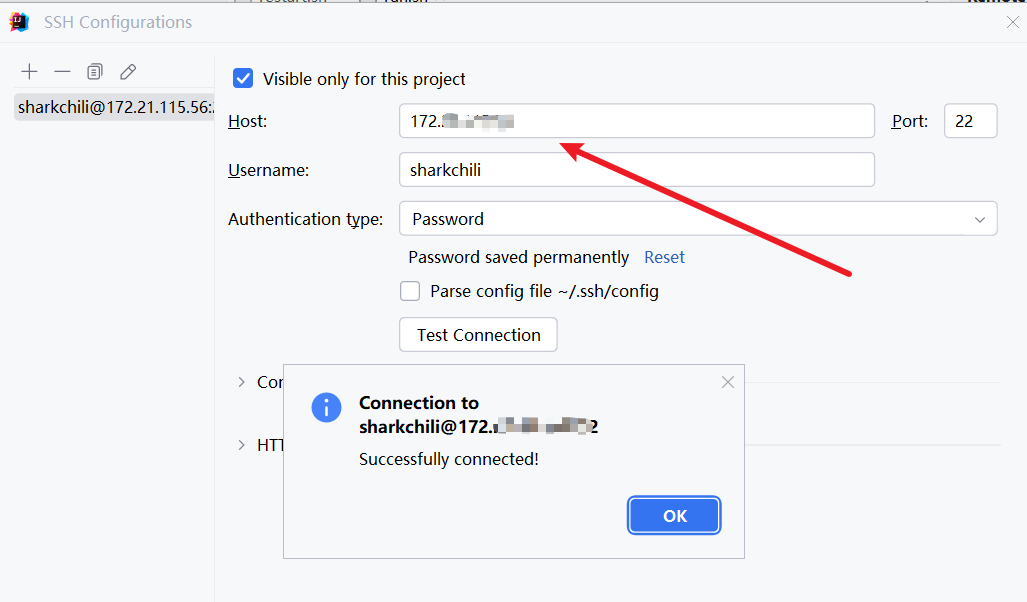Click the blue info icon in dialog
This screenshot has height=602, width=1027.
tap(326, 407)
